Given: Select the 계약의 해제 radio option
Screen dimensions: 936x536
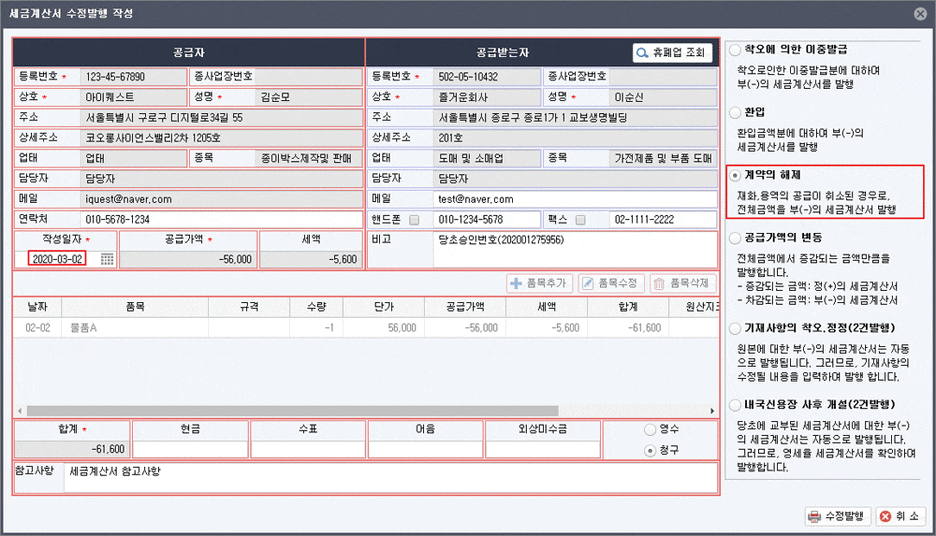Looking at the screenshot, I should (735, 175).
